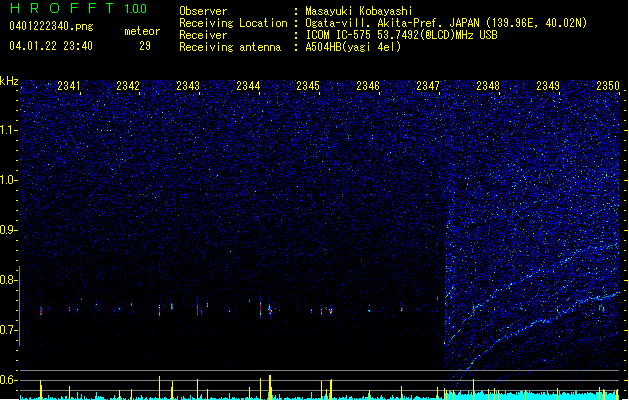Screen dimensions: 629x400
Task: Click the observer name Masayuki Kobayashi
Action: (359, 11)
